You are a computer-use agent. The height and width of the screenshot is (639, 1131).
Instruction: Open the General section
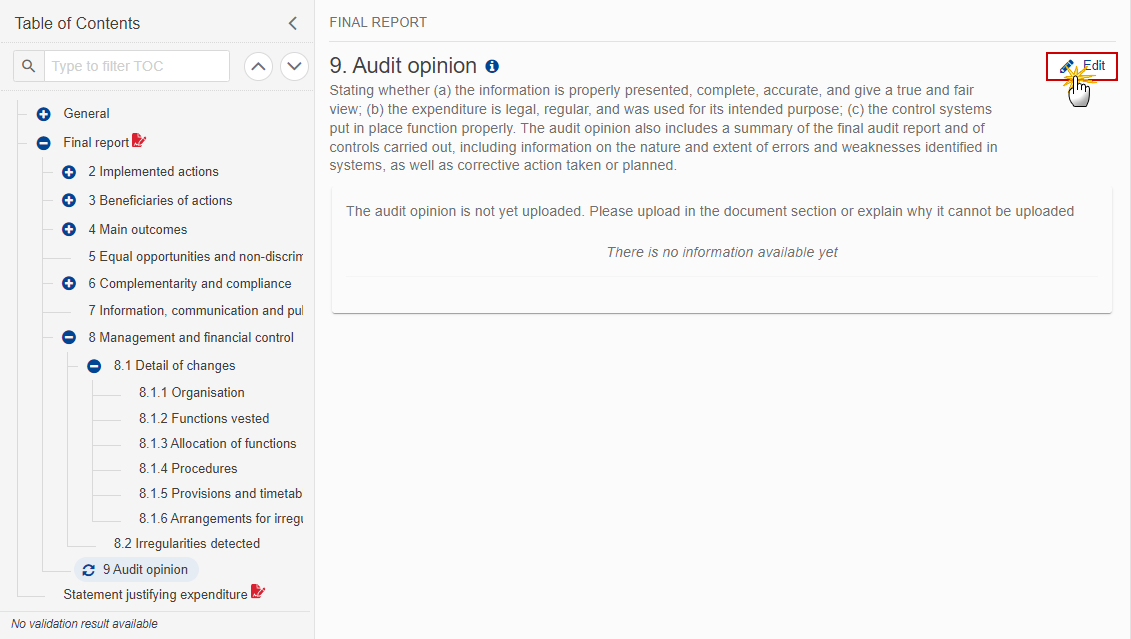[87, 113]
